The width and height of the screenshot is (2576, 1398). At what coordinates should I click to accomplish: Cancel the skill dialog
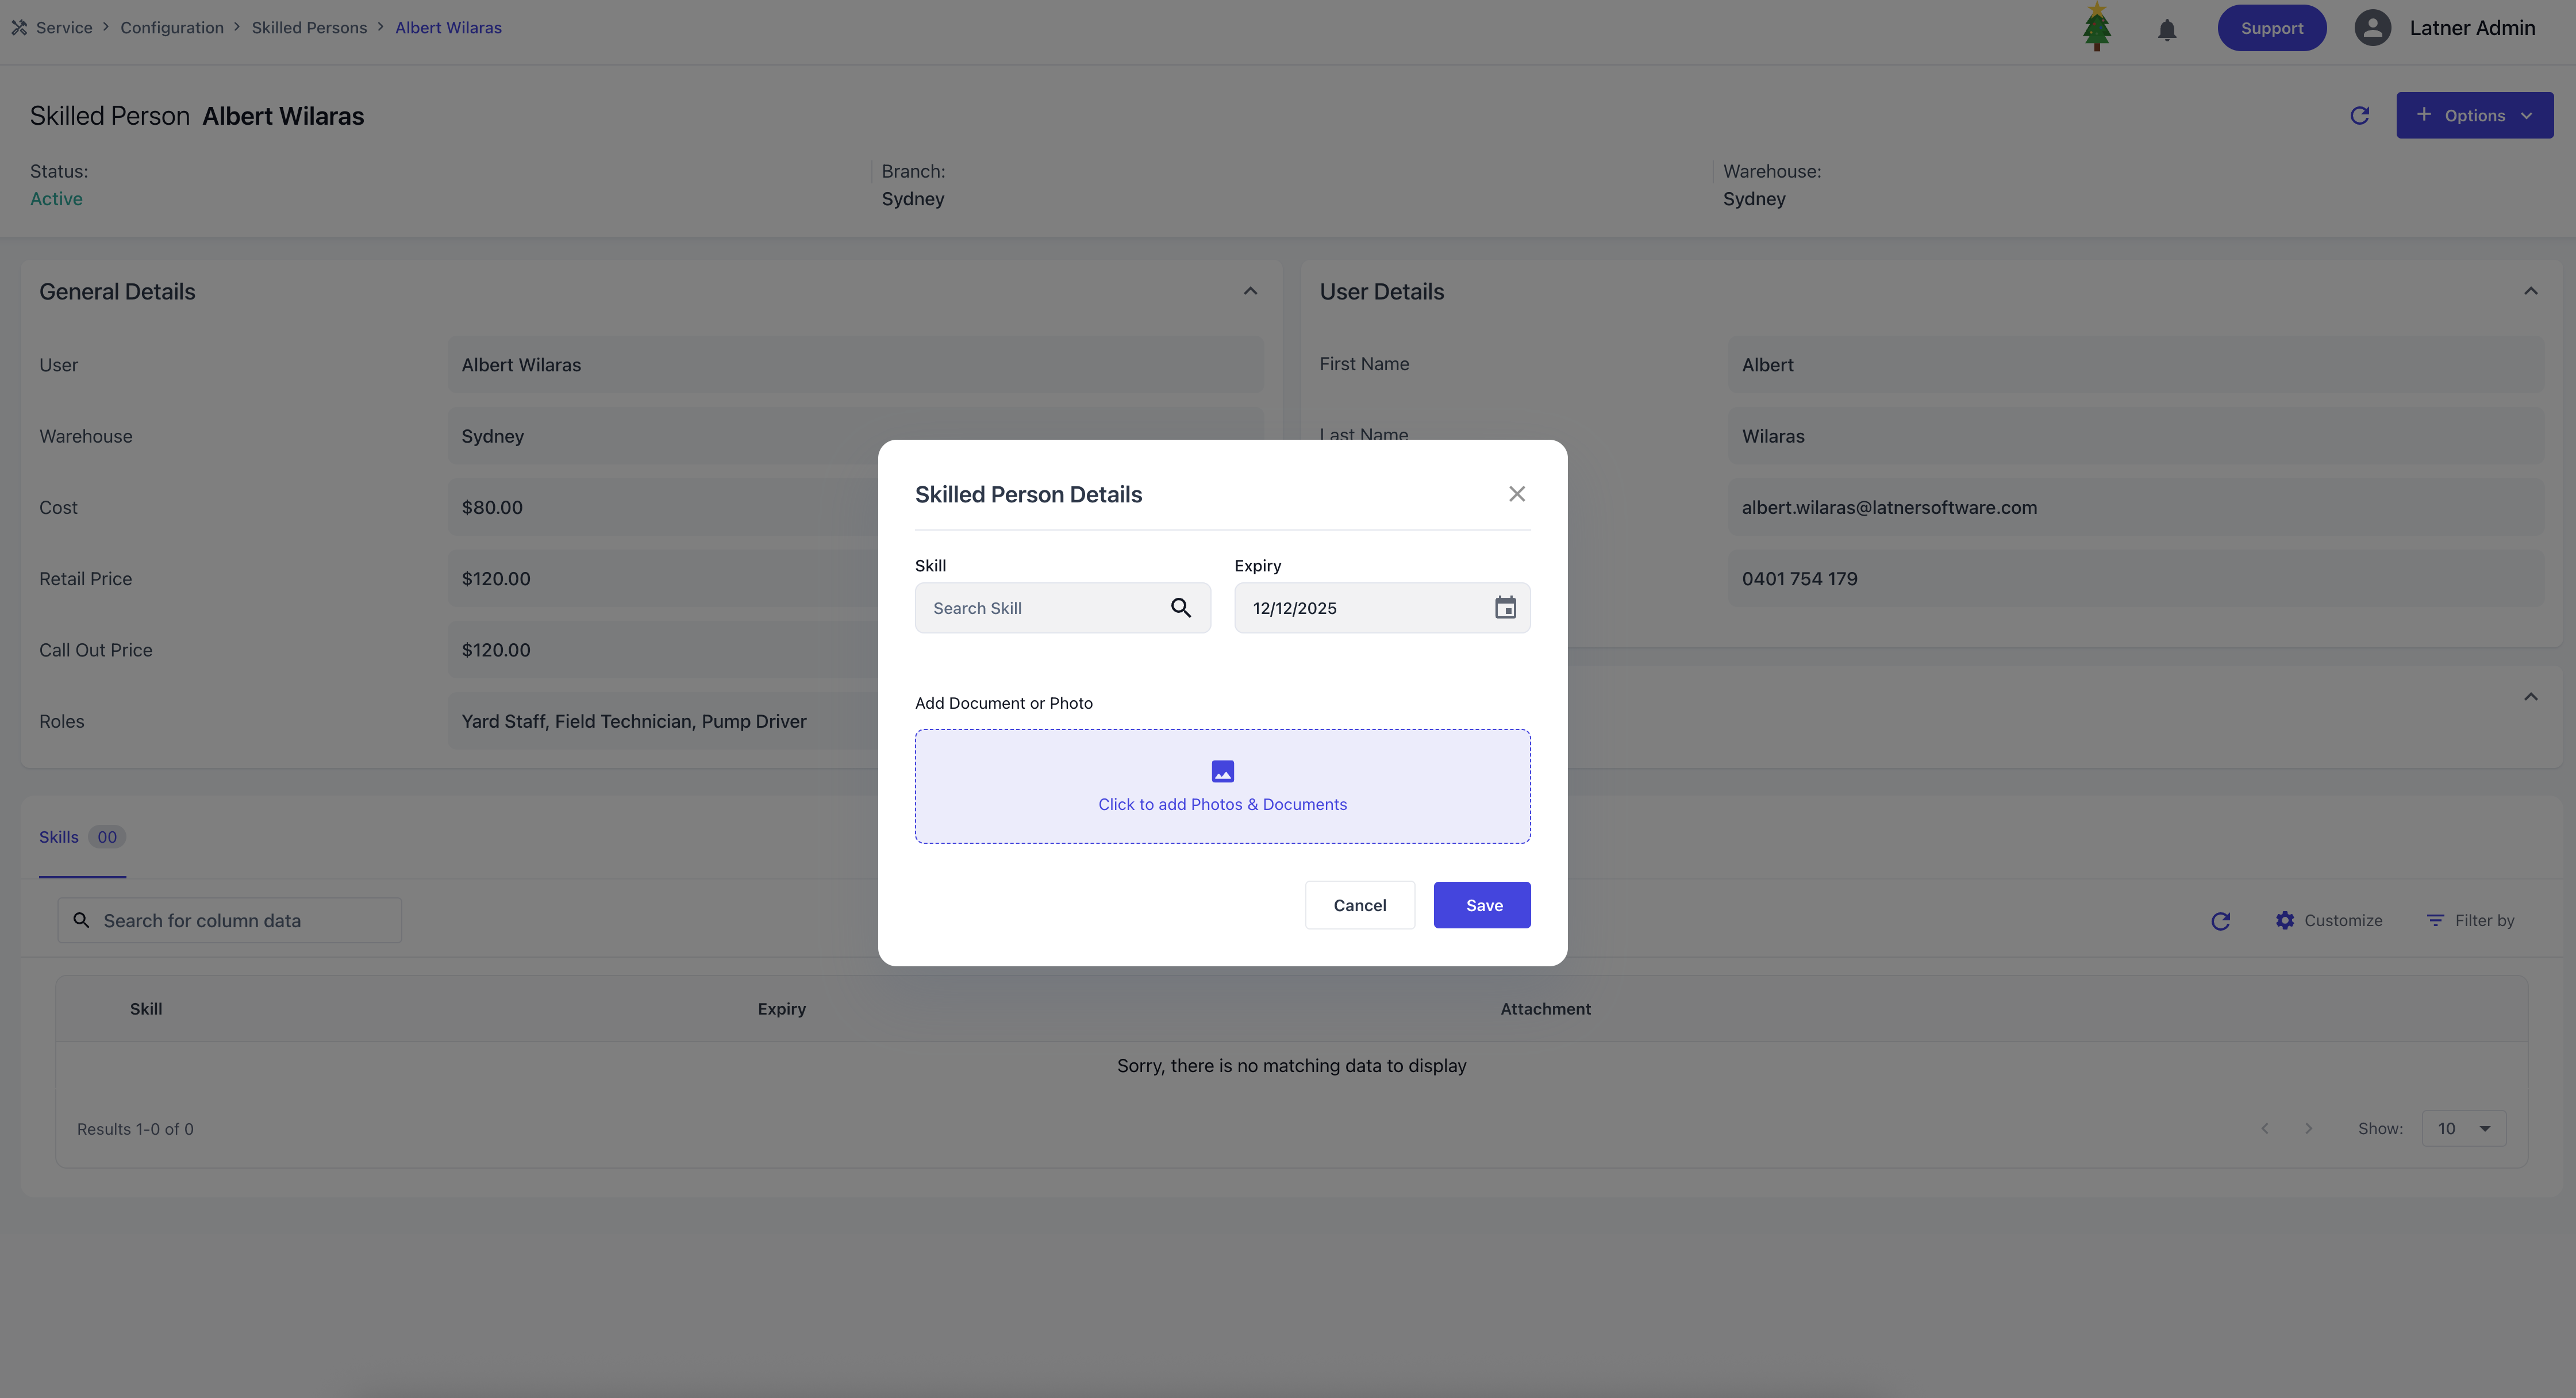[x=1359, y=905]
